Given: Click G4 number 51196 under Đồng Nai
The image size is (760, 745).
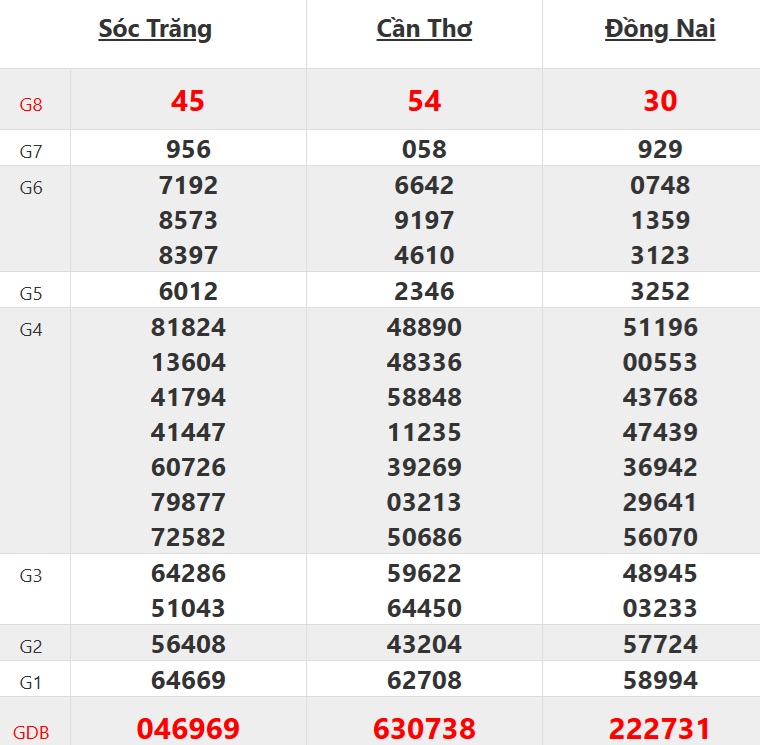Looking at the screenshot, I should 660,328.
